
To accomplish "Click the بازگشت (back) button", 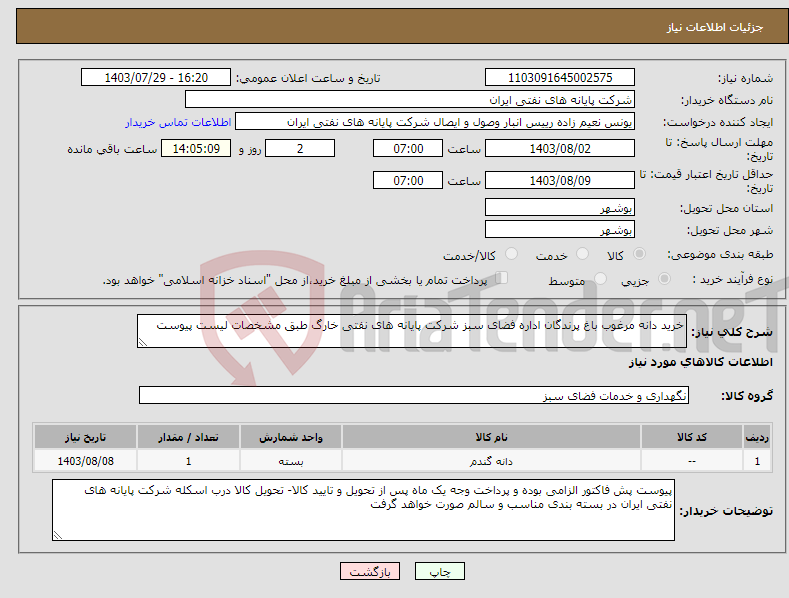I will pos(370,571).
